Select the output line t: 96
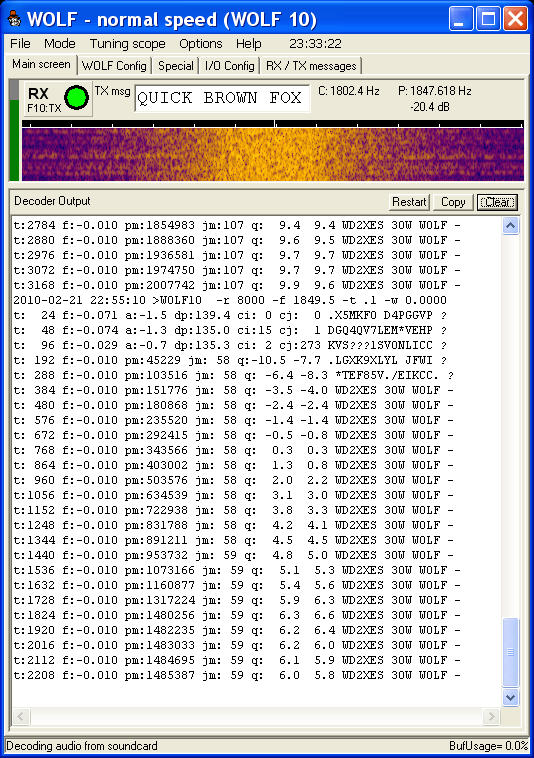The width and height of the screenshot is (534, 758). click(230, 345)
